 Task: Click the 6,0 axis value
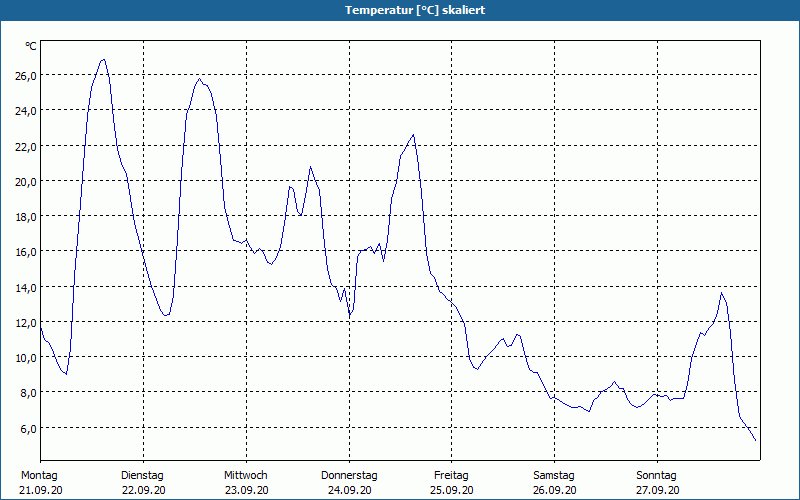[28, 429]
